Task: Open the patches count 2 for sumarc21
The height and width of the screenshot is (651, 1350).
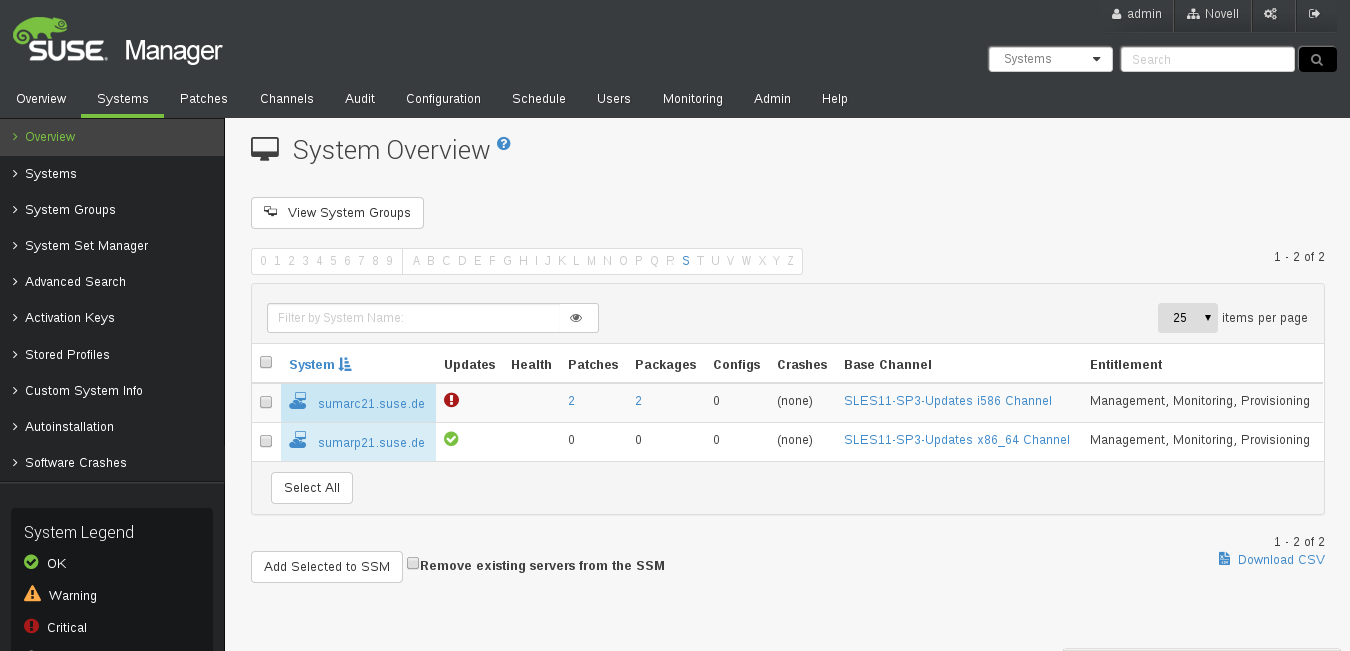Action: pyautogui.click(x=571, y=401)
